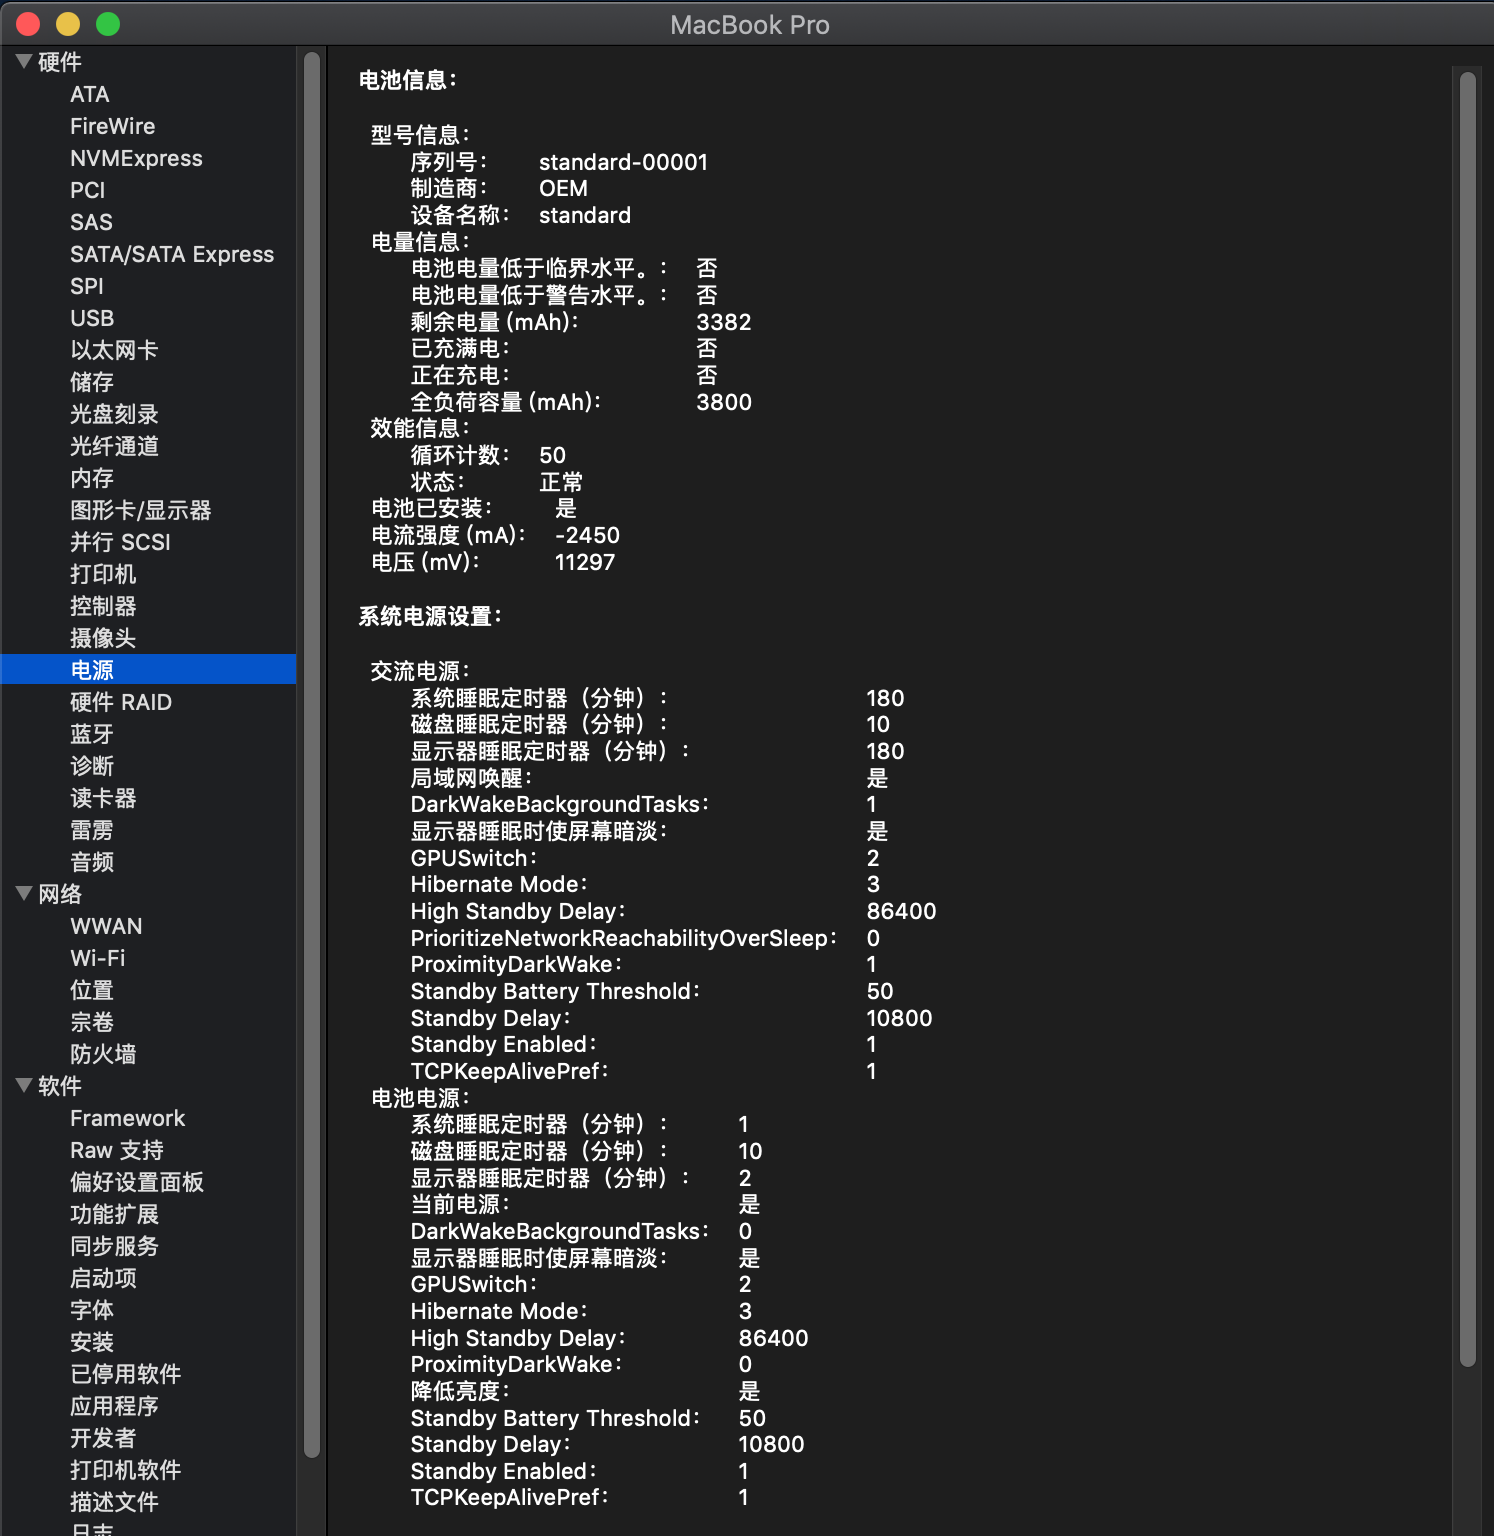Screen dimensions: 1494x1536
Task: Select 读卡器 in sidebar
Action: point(103,798)
